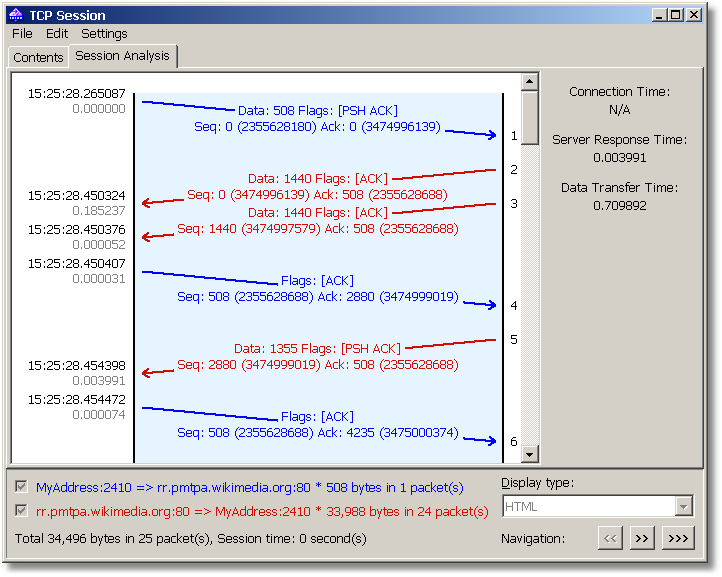Jump to last packet with >>> button
The image size is (722, 577).
click(x=678, y=538)
